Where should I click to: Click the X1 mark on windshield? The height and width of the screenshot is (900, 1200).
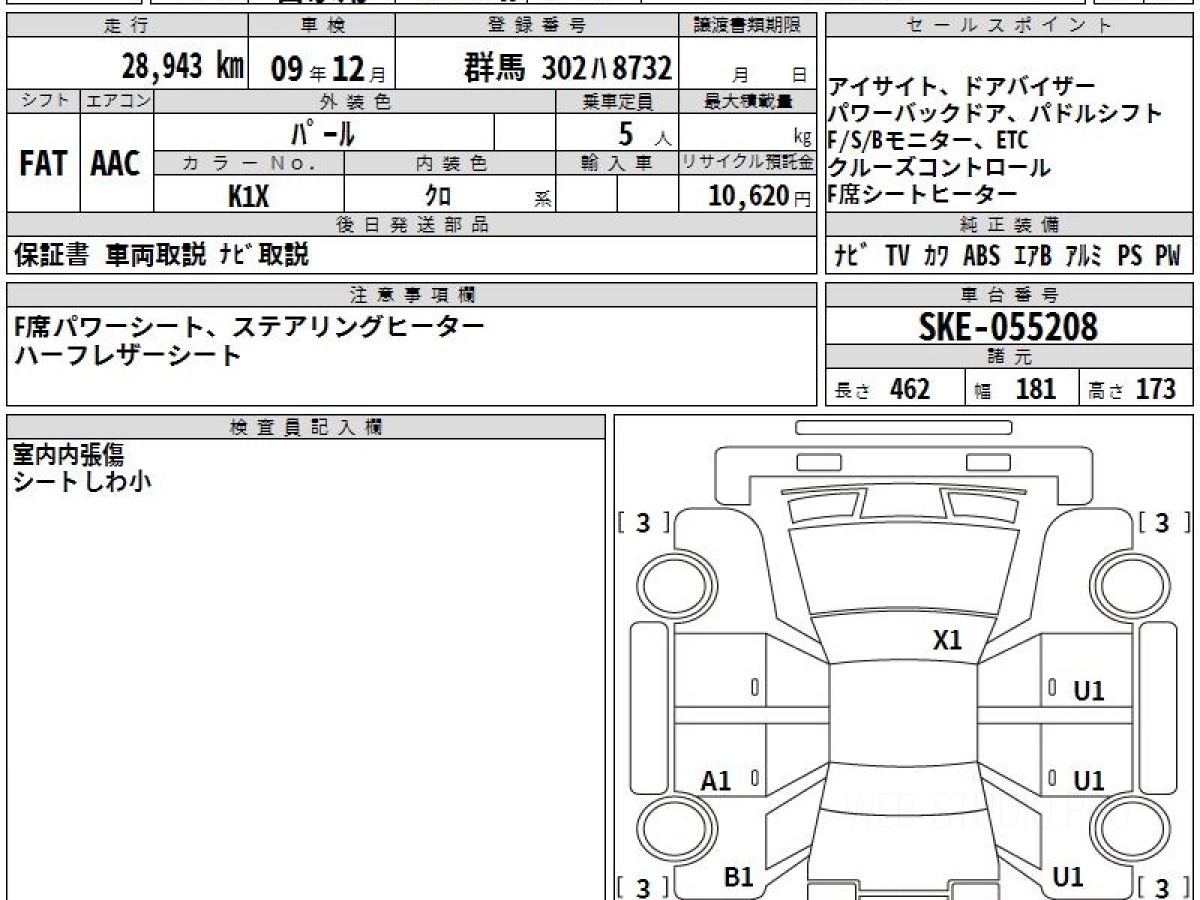947,640
